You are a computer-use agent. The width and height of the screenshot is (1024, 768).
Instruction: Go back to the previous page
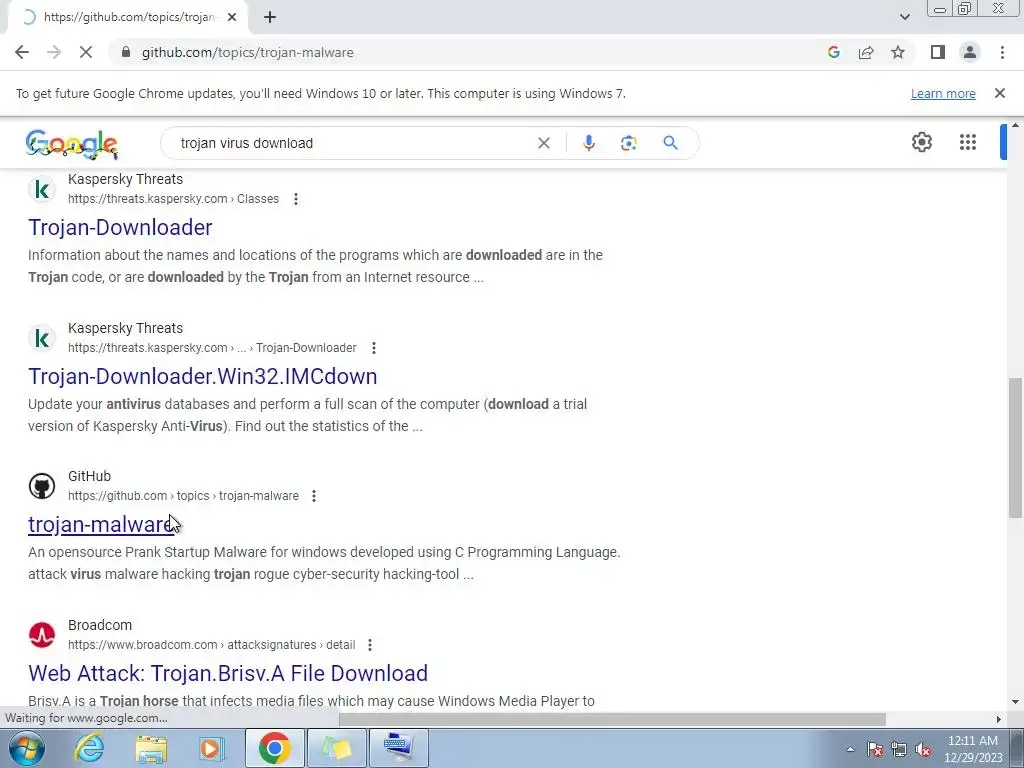(x=22, y=52)
